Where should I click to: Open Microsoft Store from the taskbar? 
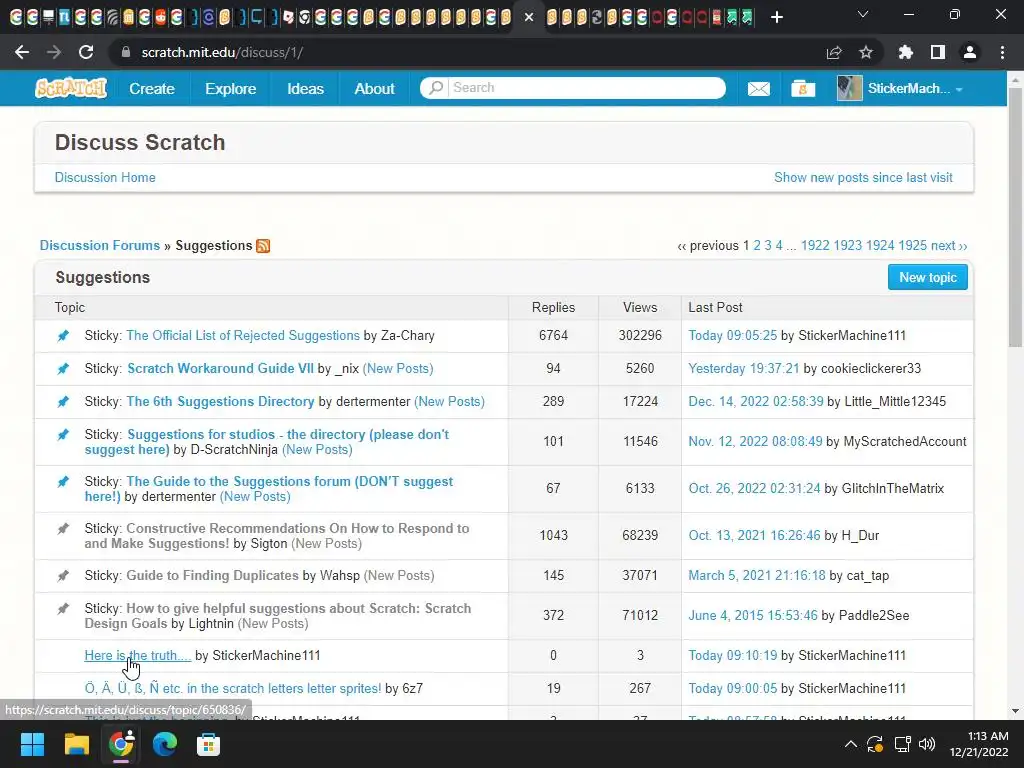click(208, 744)
